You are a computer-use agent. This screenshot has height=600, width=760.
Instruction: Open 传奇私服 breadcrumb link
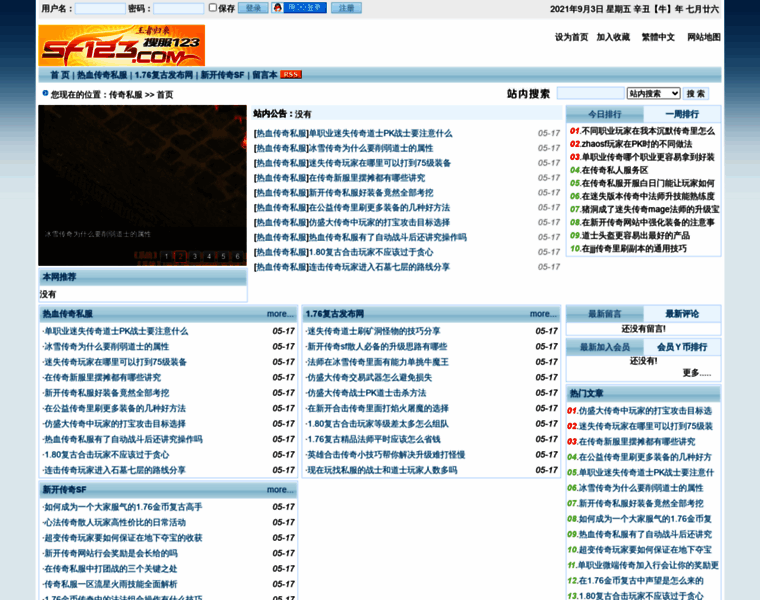[126, 95]
